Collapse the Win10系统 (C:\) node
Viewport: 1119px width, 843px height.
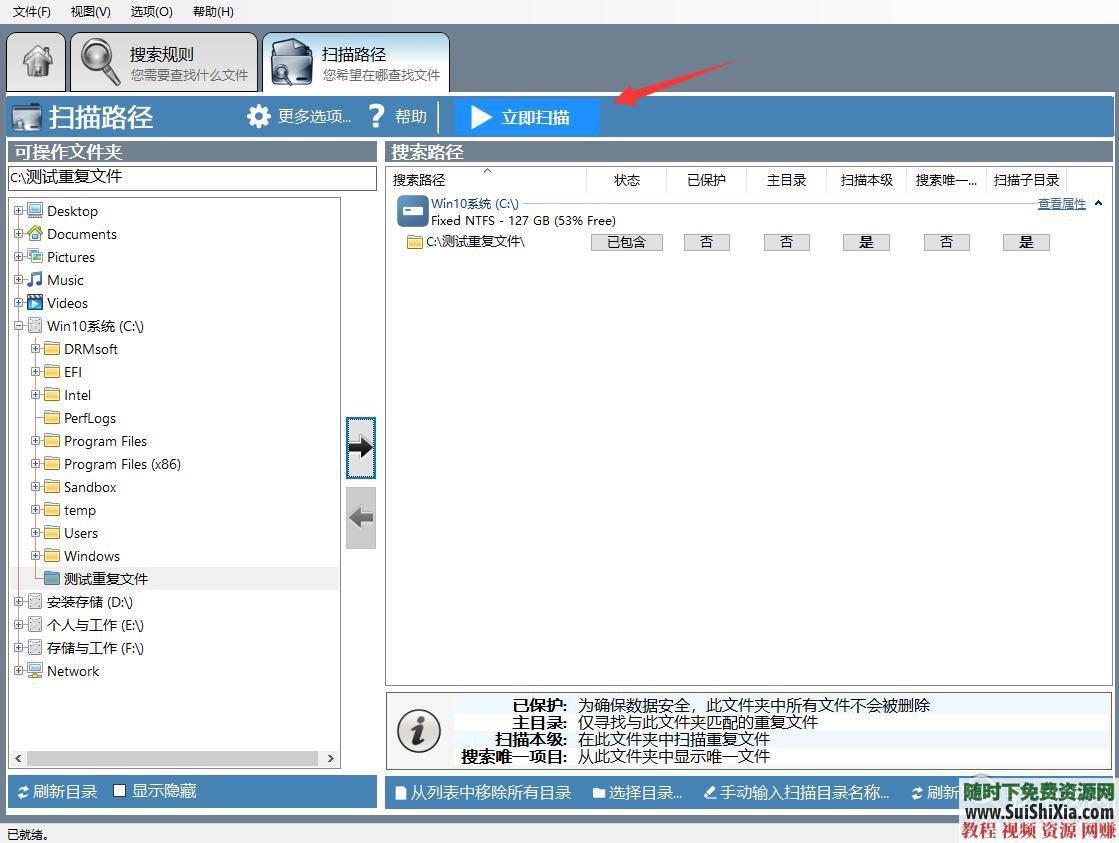point(18,326)
